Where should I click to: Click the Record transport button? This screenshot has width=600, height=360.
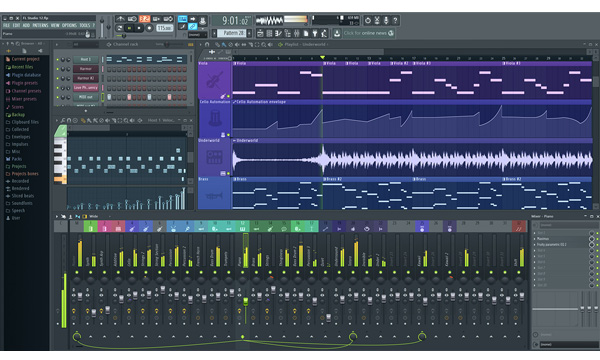click(x=149, y=28)
